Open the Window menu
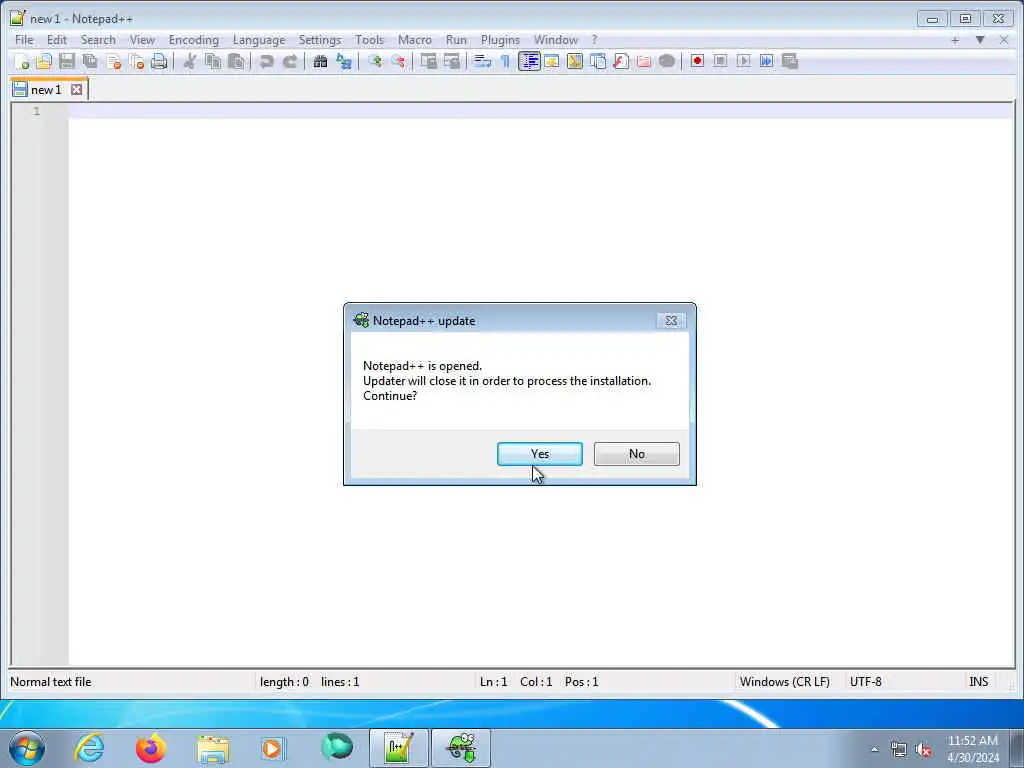The image size is (1024, 768). [556, 40]
